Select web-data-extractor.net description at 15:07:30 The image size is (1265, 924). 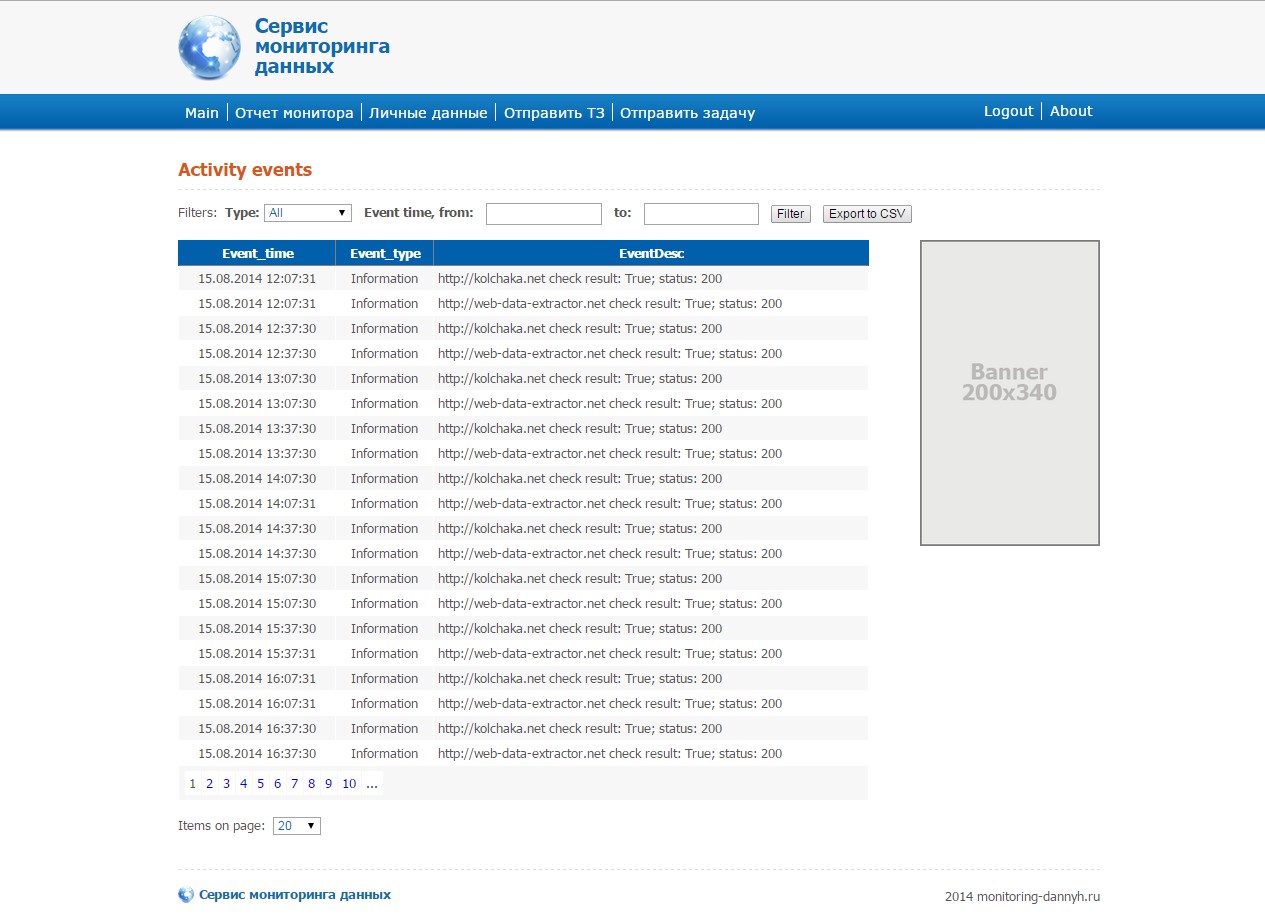pyautogui.click(x=610, y=604)
